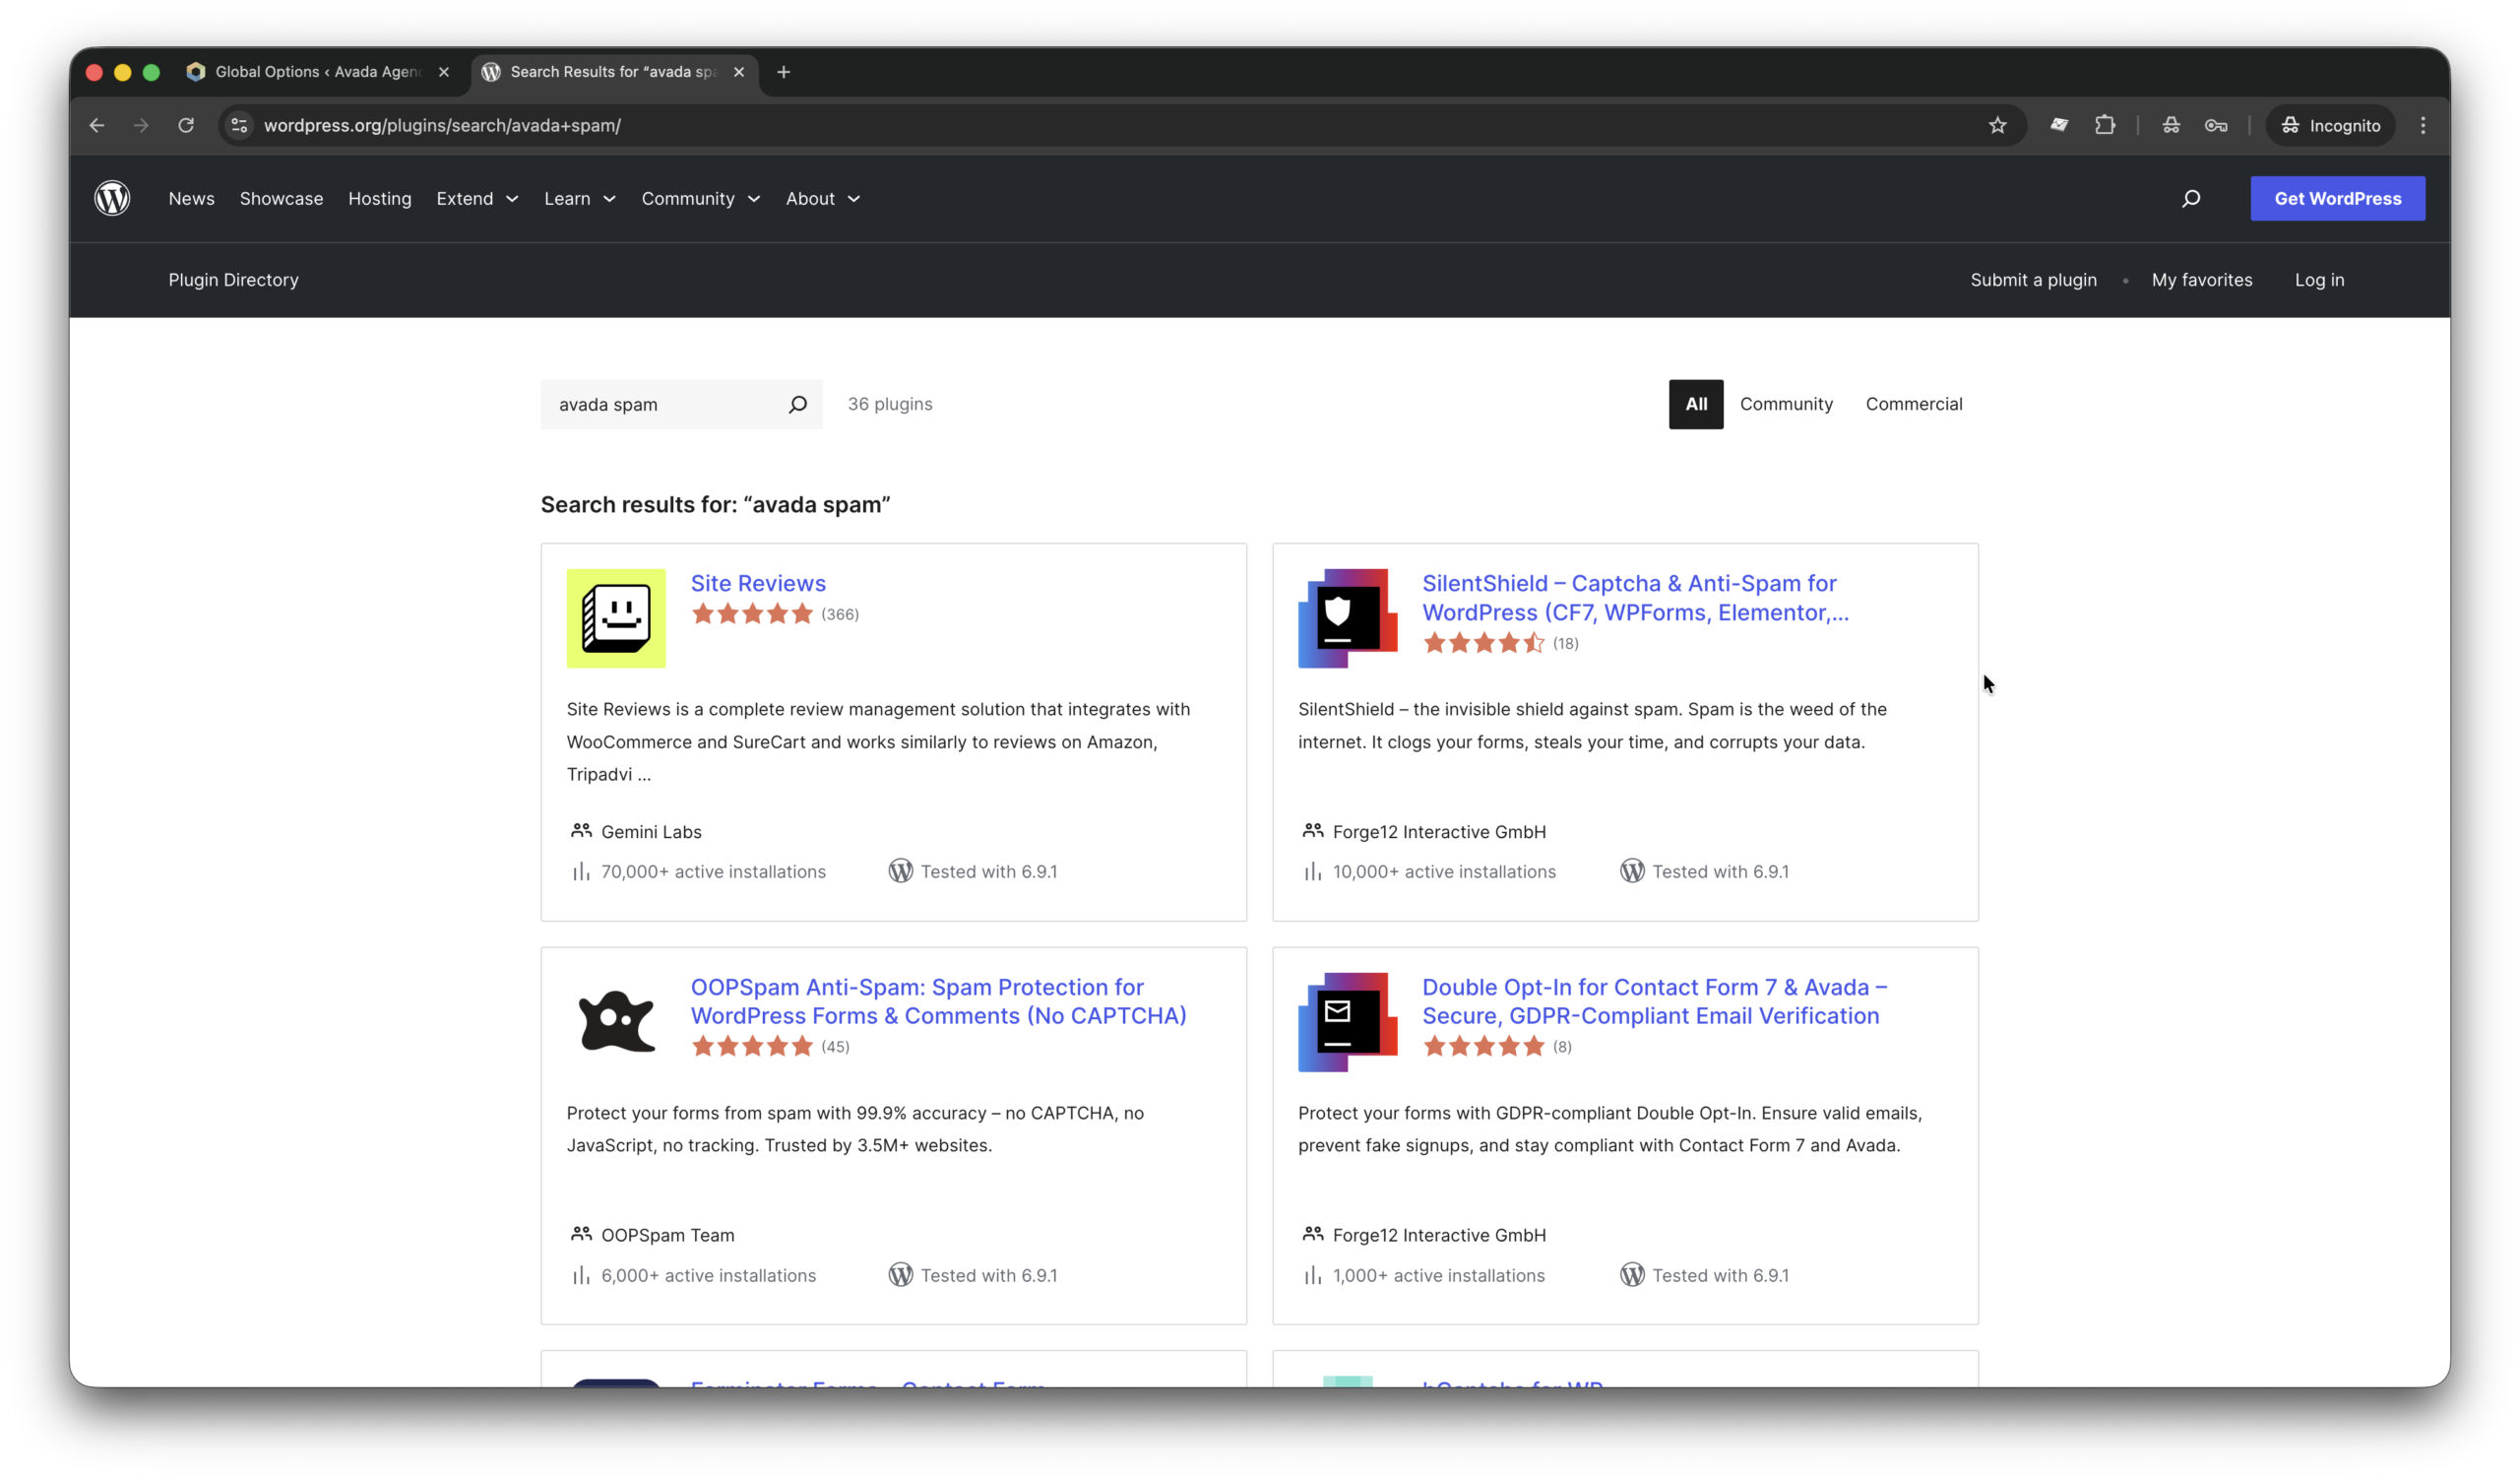Expand the Extend dropdown menu
Viewport: 2520px width, 1479px height.
click(477, 198)
